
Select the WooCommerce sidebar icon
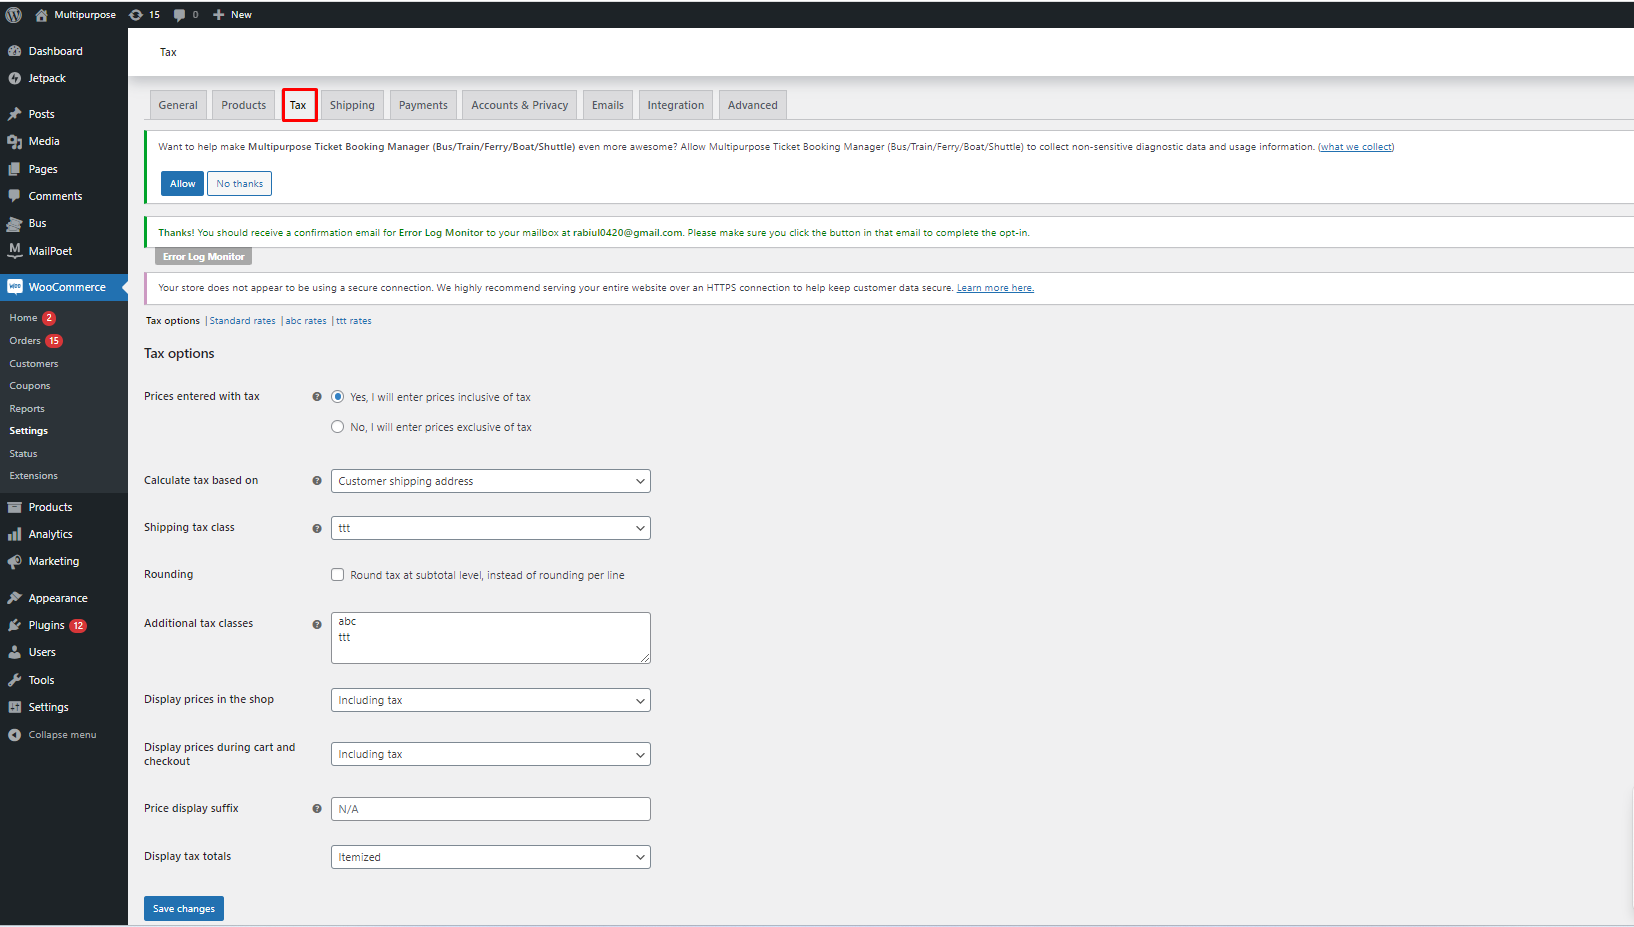point(15,287)
